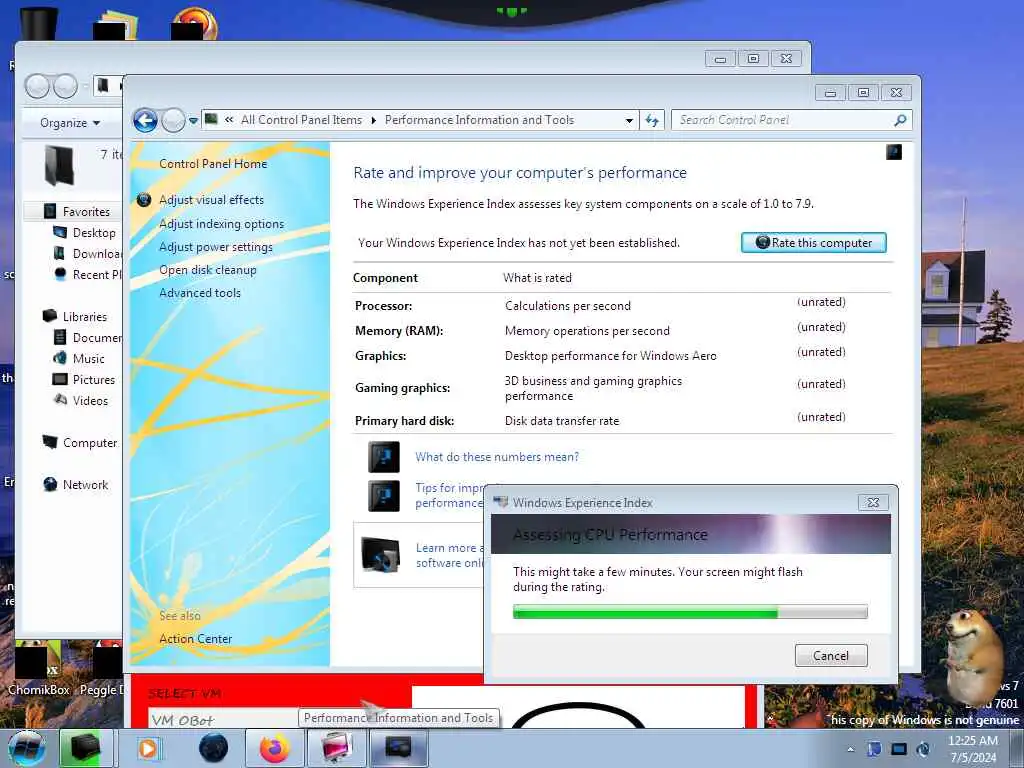This screenshot has width=1024, height=768.
Task: Click the shield icon beside Adjust visual effects
Action: 144,200
